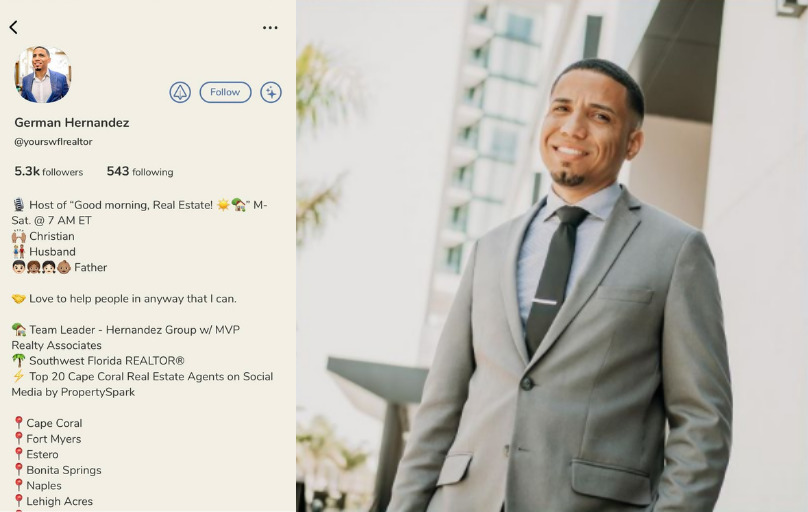The image size is (808, 512).
Task: Select the Fort Myers location line
Action: coord(47,439)
